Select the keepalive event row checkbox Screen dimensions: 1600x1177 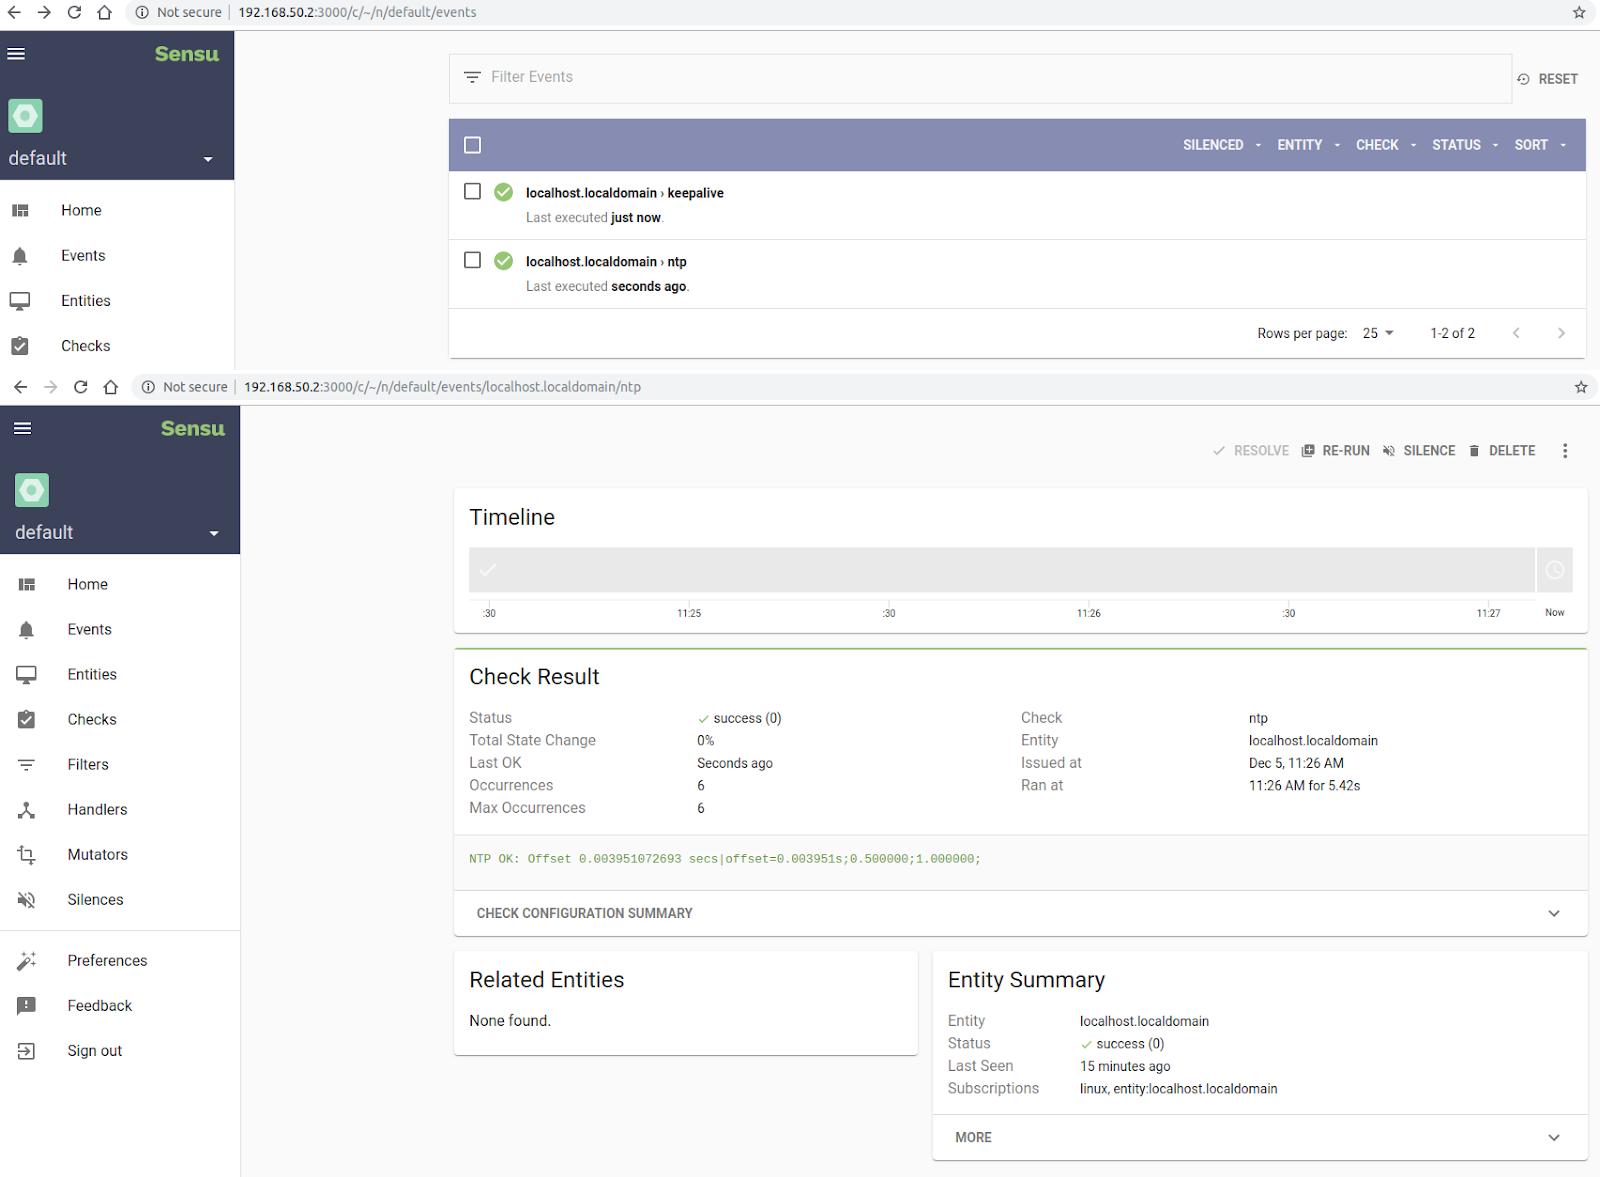click(x=472, y=191)
